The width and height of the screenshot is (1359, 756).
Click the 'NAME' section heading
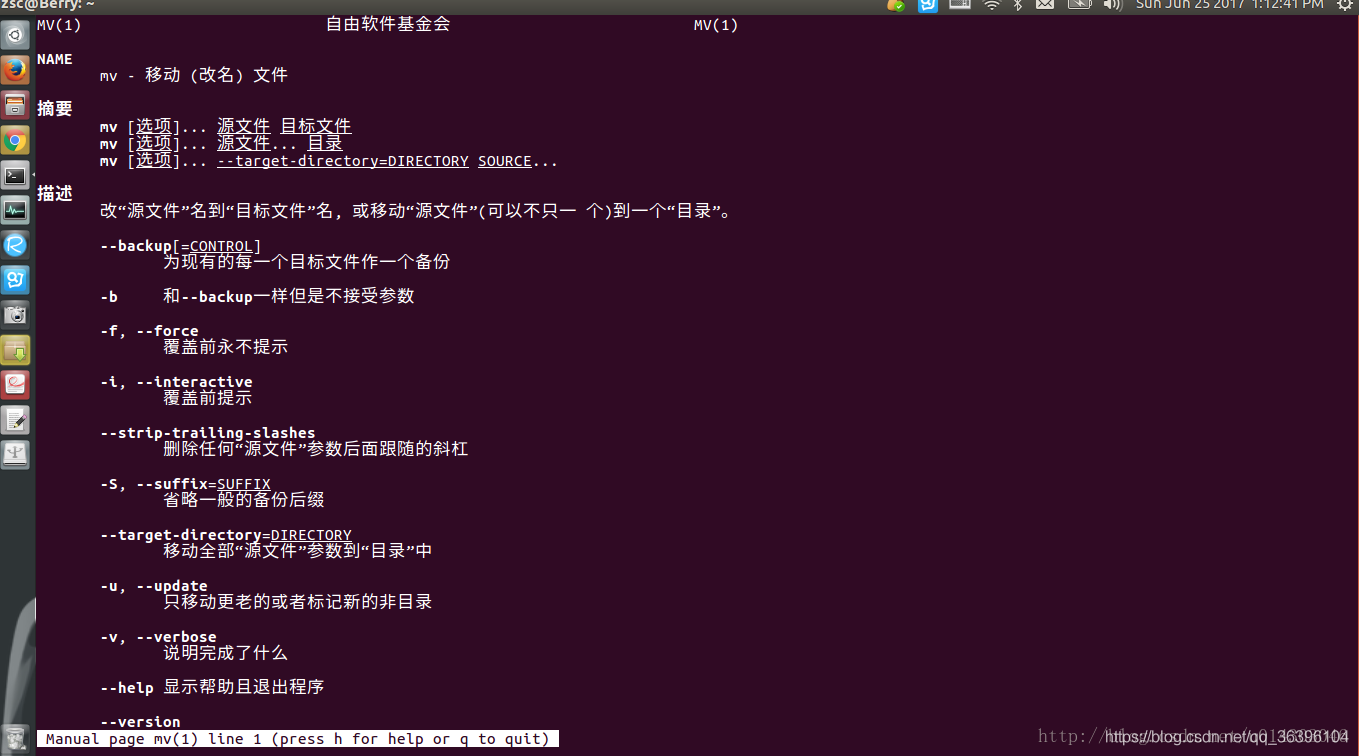55,59
